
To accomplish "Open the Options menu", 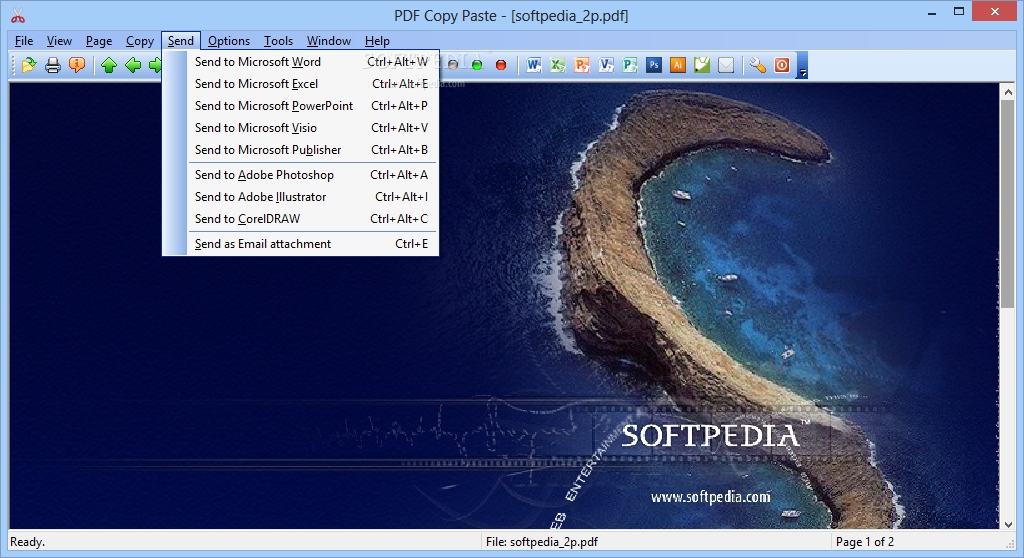I will 229,41.
